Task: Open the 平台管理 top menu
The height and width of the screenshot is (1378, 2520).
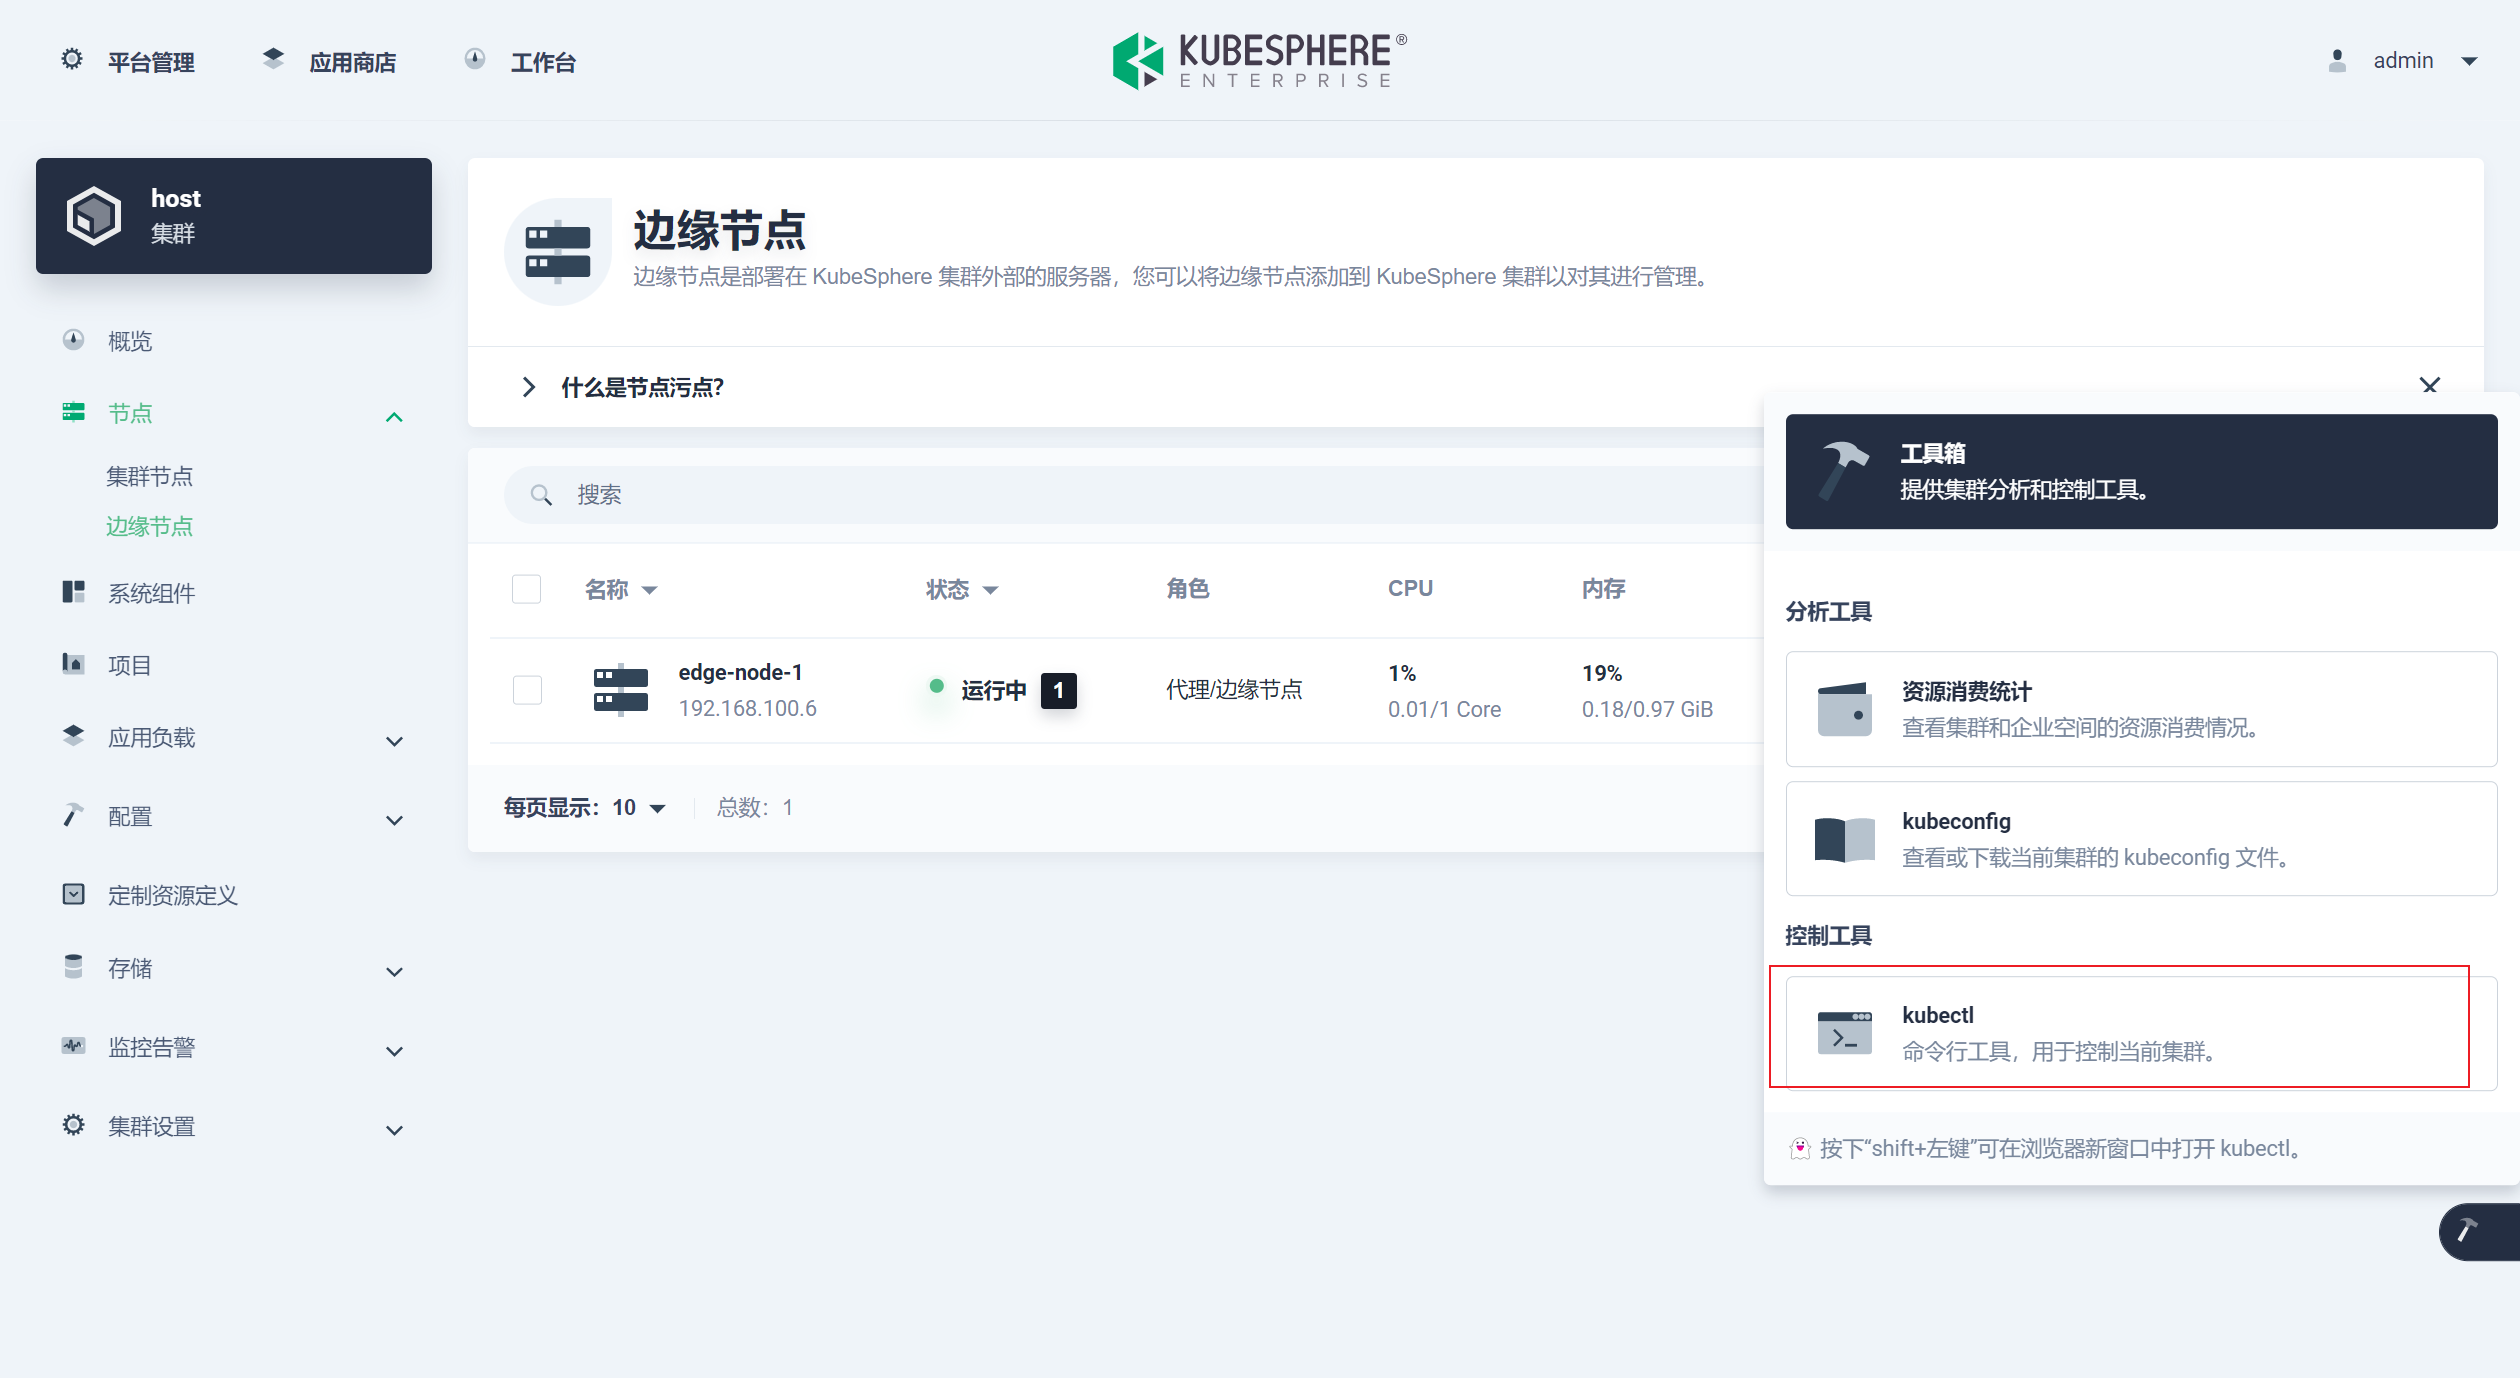Action: click(x=151, y=62)
